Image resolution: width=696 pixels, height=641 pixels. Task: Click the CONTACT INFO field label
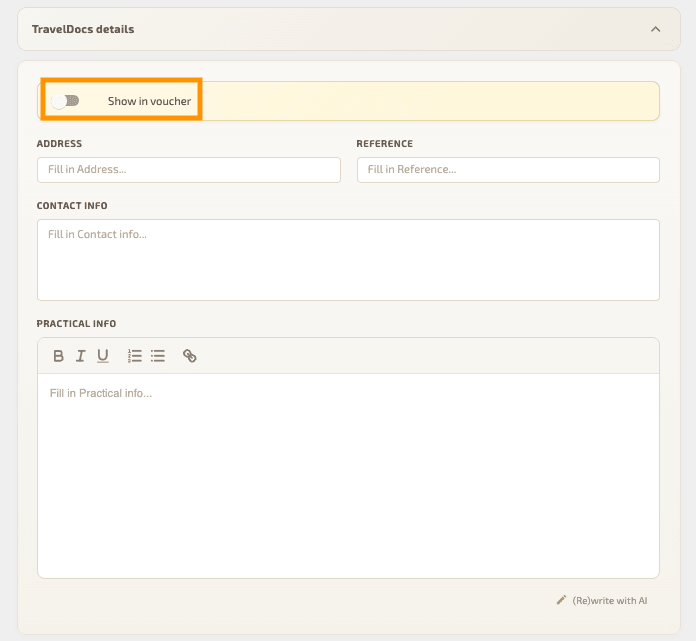click(72, 206)
